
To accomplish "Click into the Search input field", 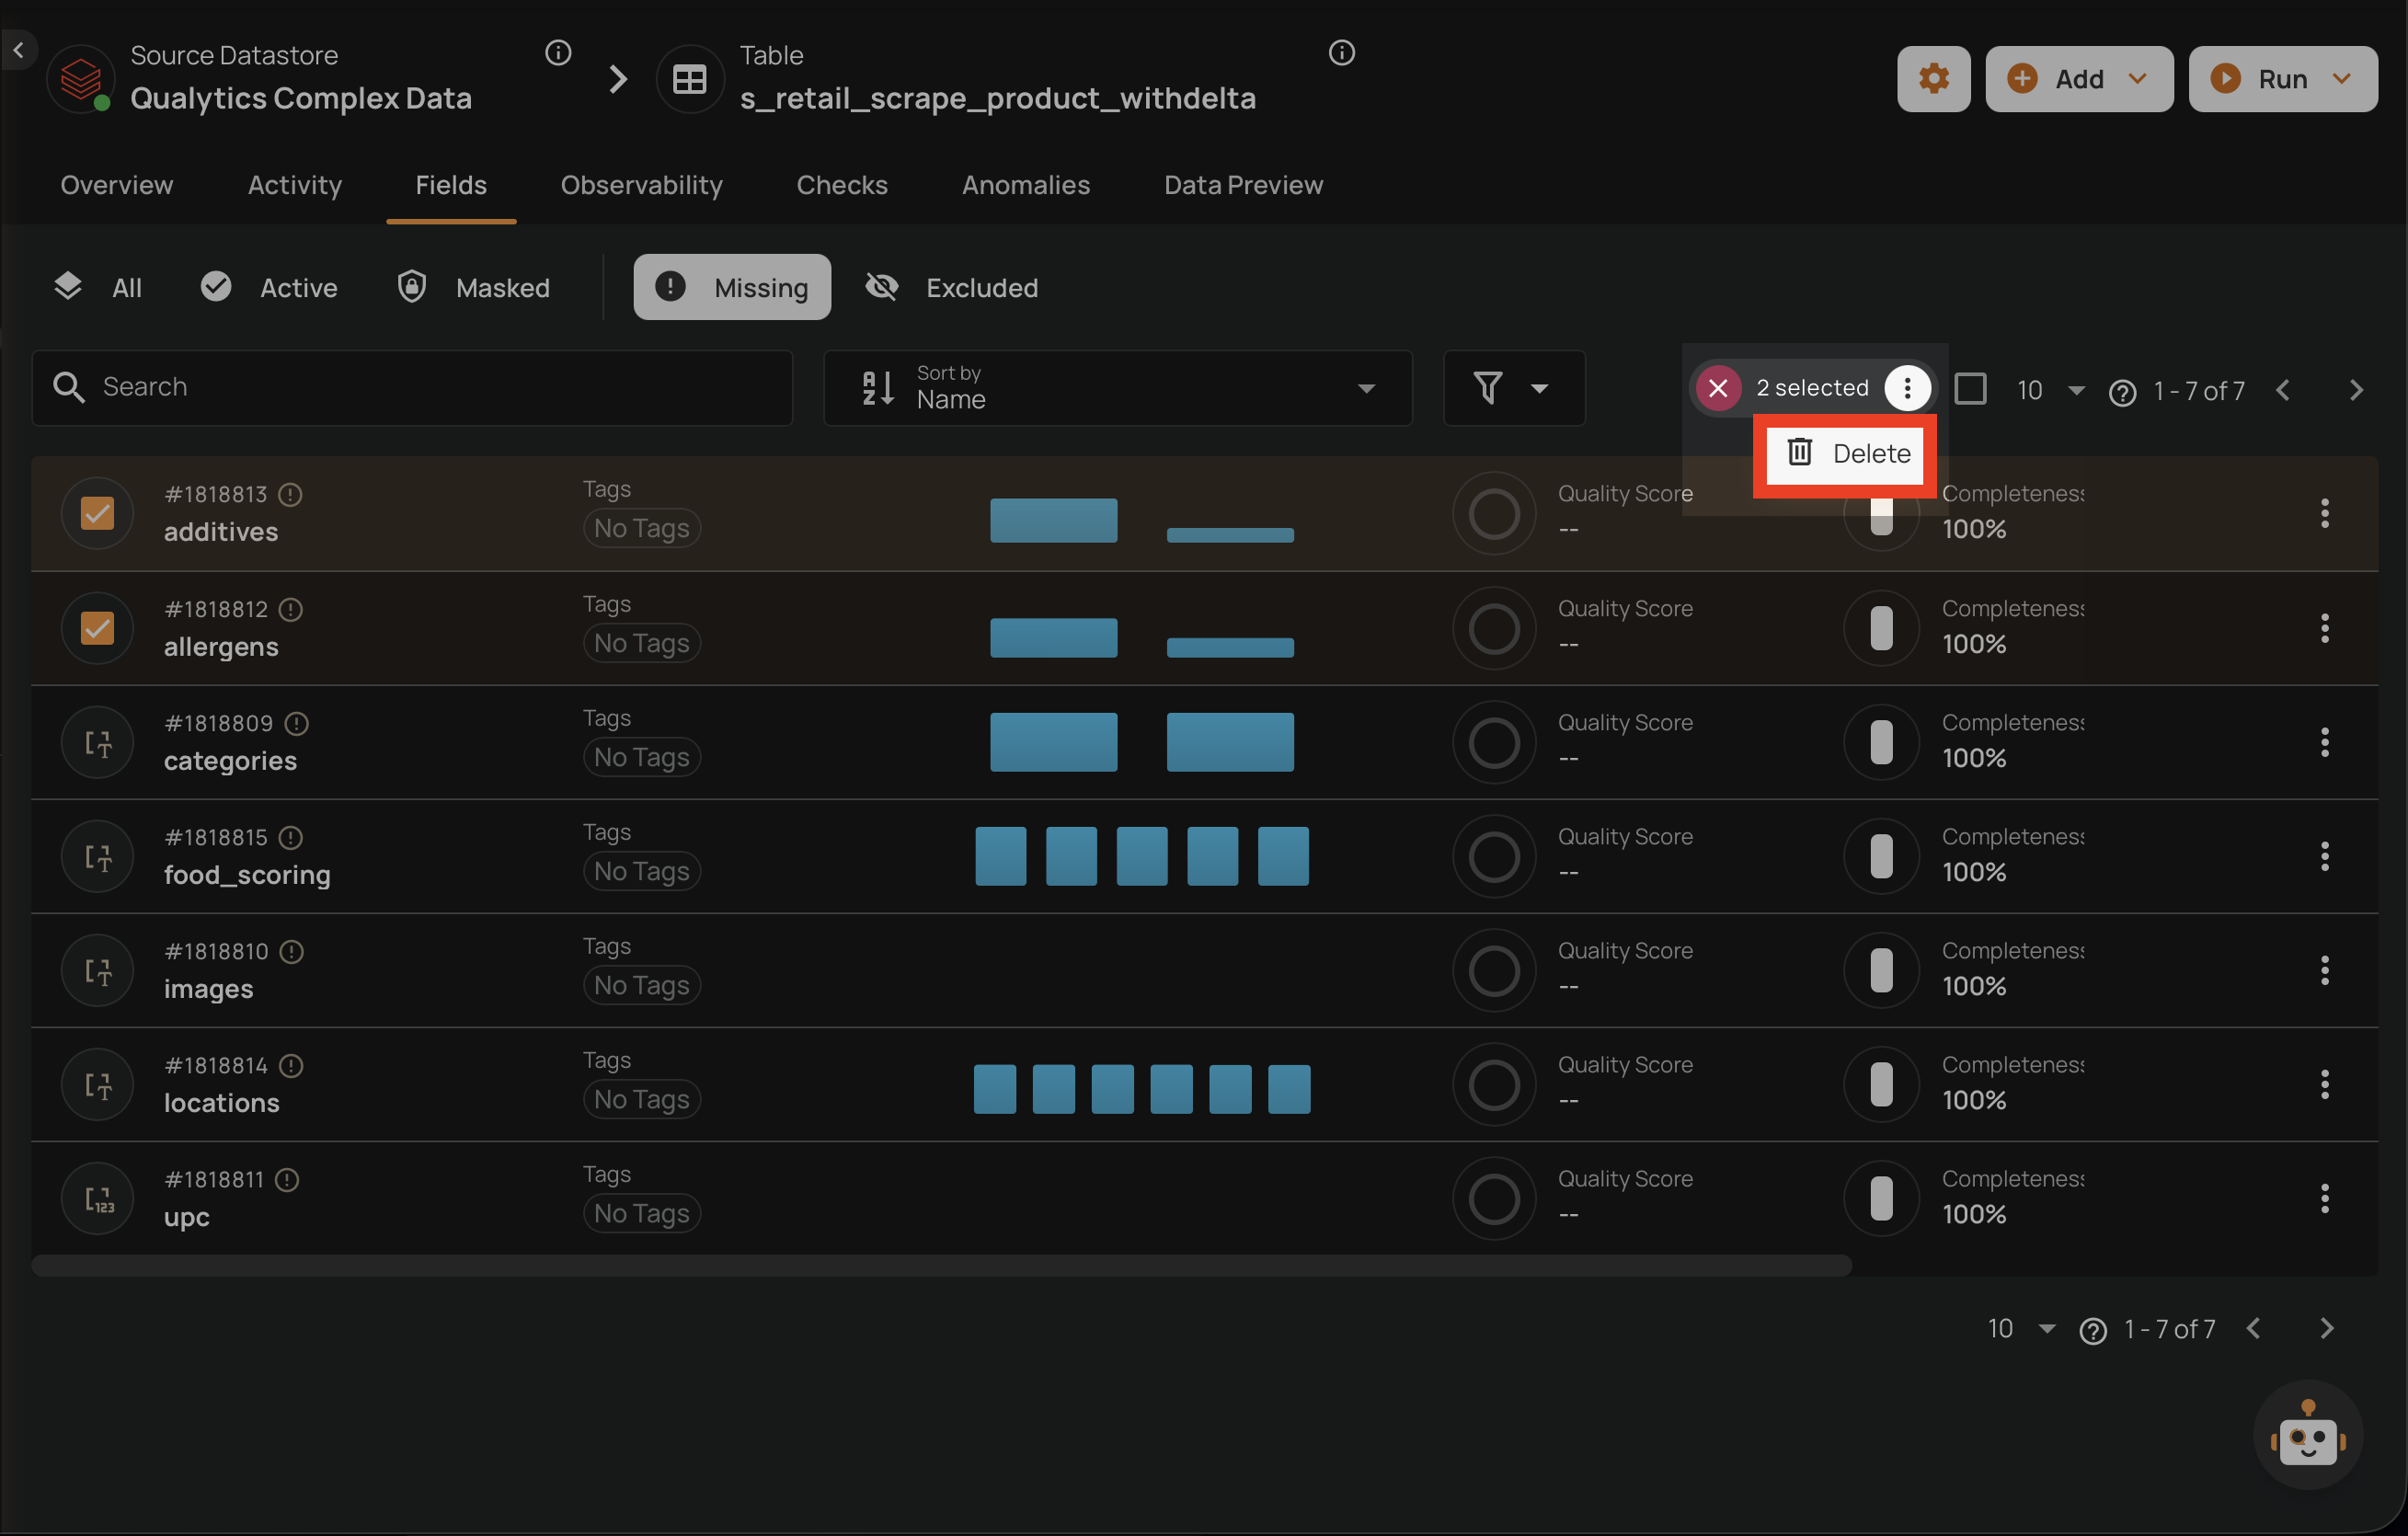I will pyautogui.click(x=420, y=388).
